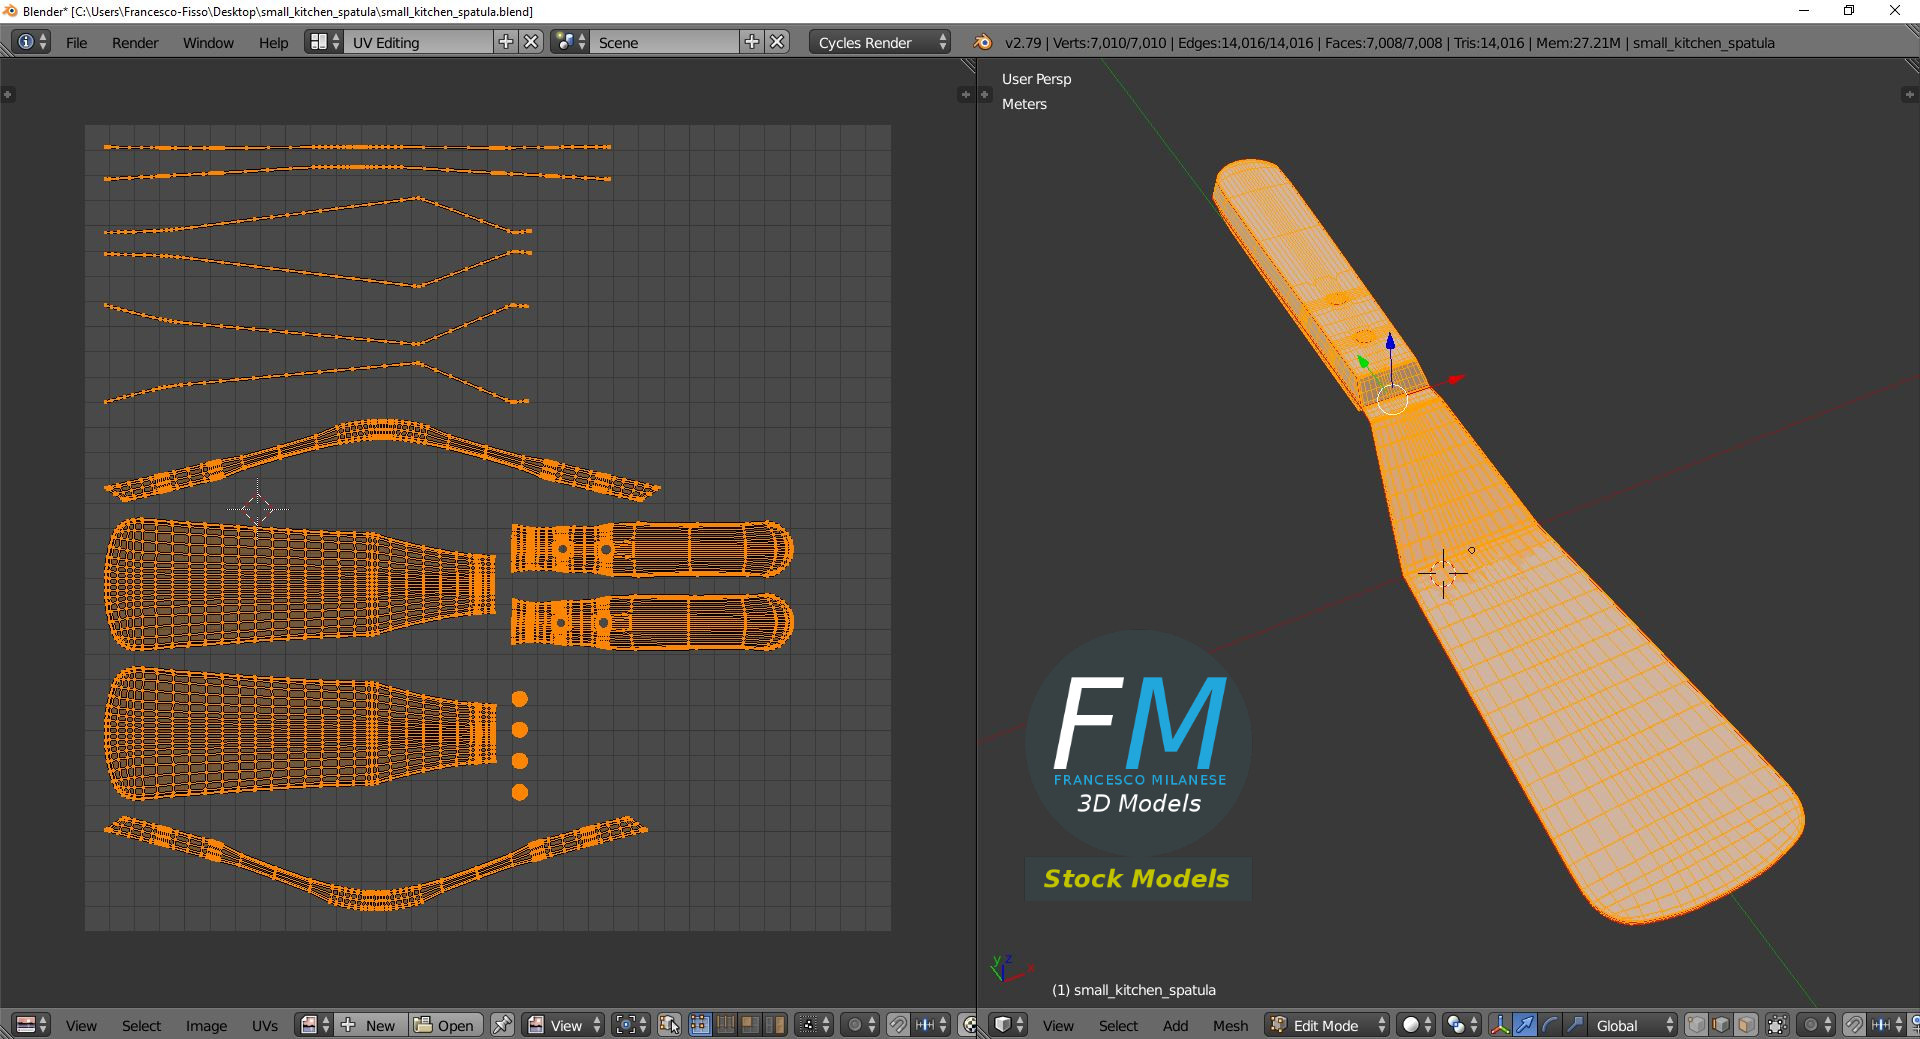
Task: Expand the Global transform orientation dropdown
Action: tap(1632, 1025)
